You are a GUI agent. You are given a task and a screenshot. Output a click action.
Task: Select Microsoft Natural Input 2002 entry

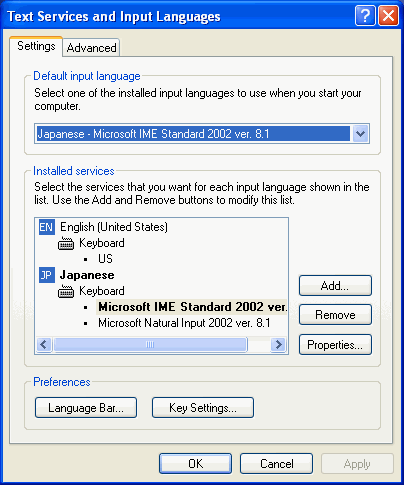pos(184,323)
